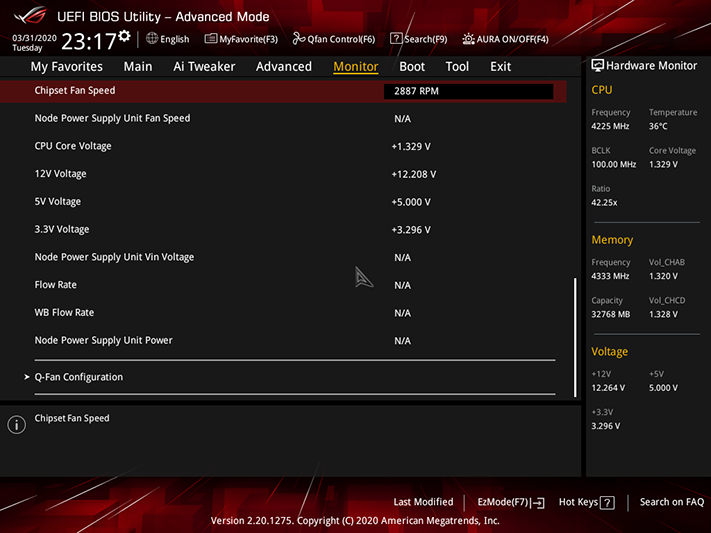Click the info icon beside the help text
Image resolution: width=711 pixels, height=533 pixels.
click(17, 425)
